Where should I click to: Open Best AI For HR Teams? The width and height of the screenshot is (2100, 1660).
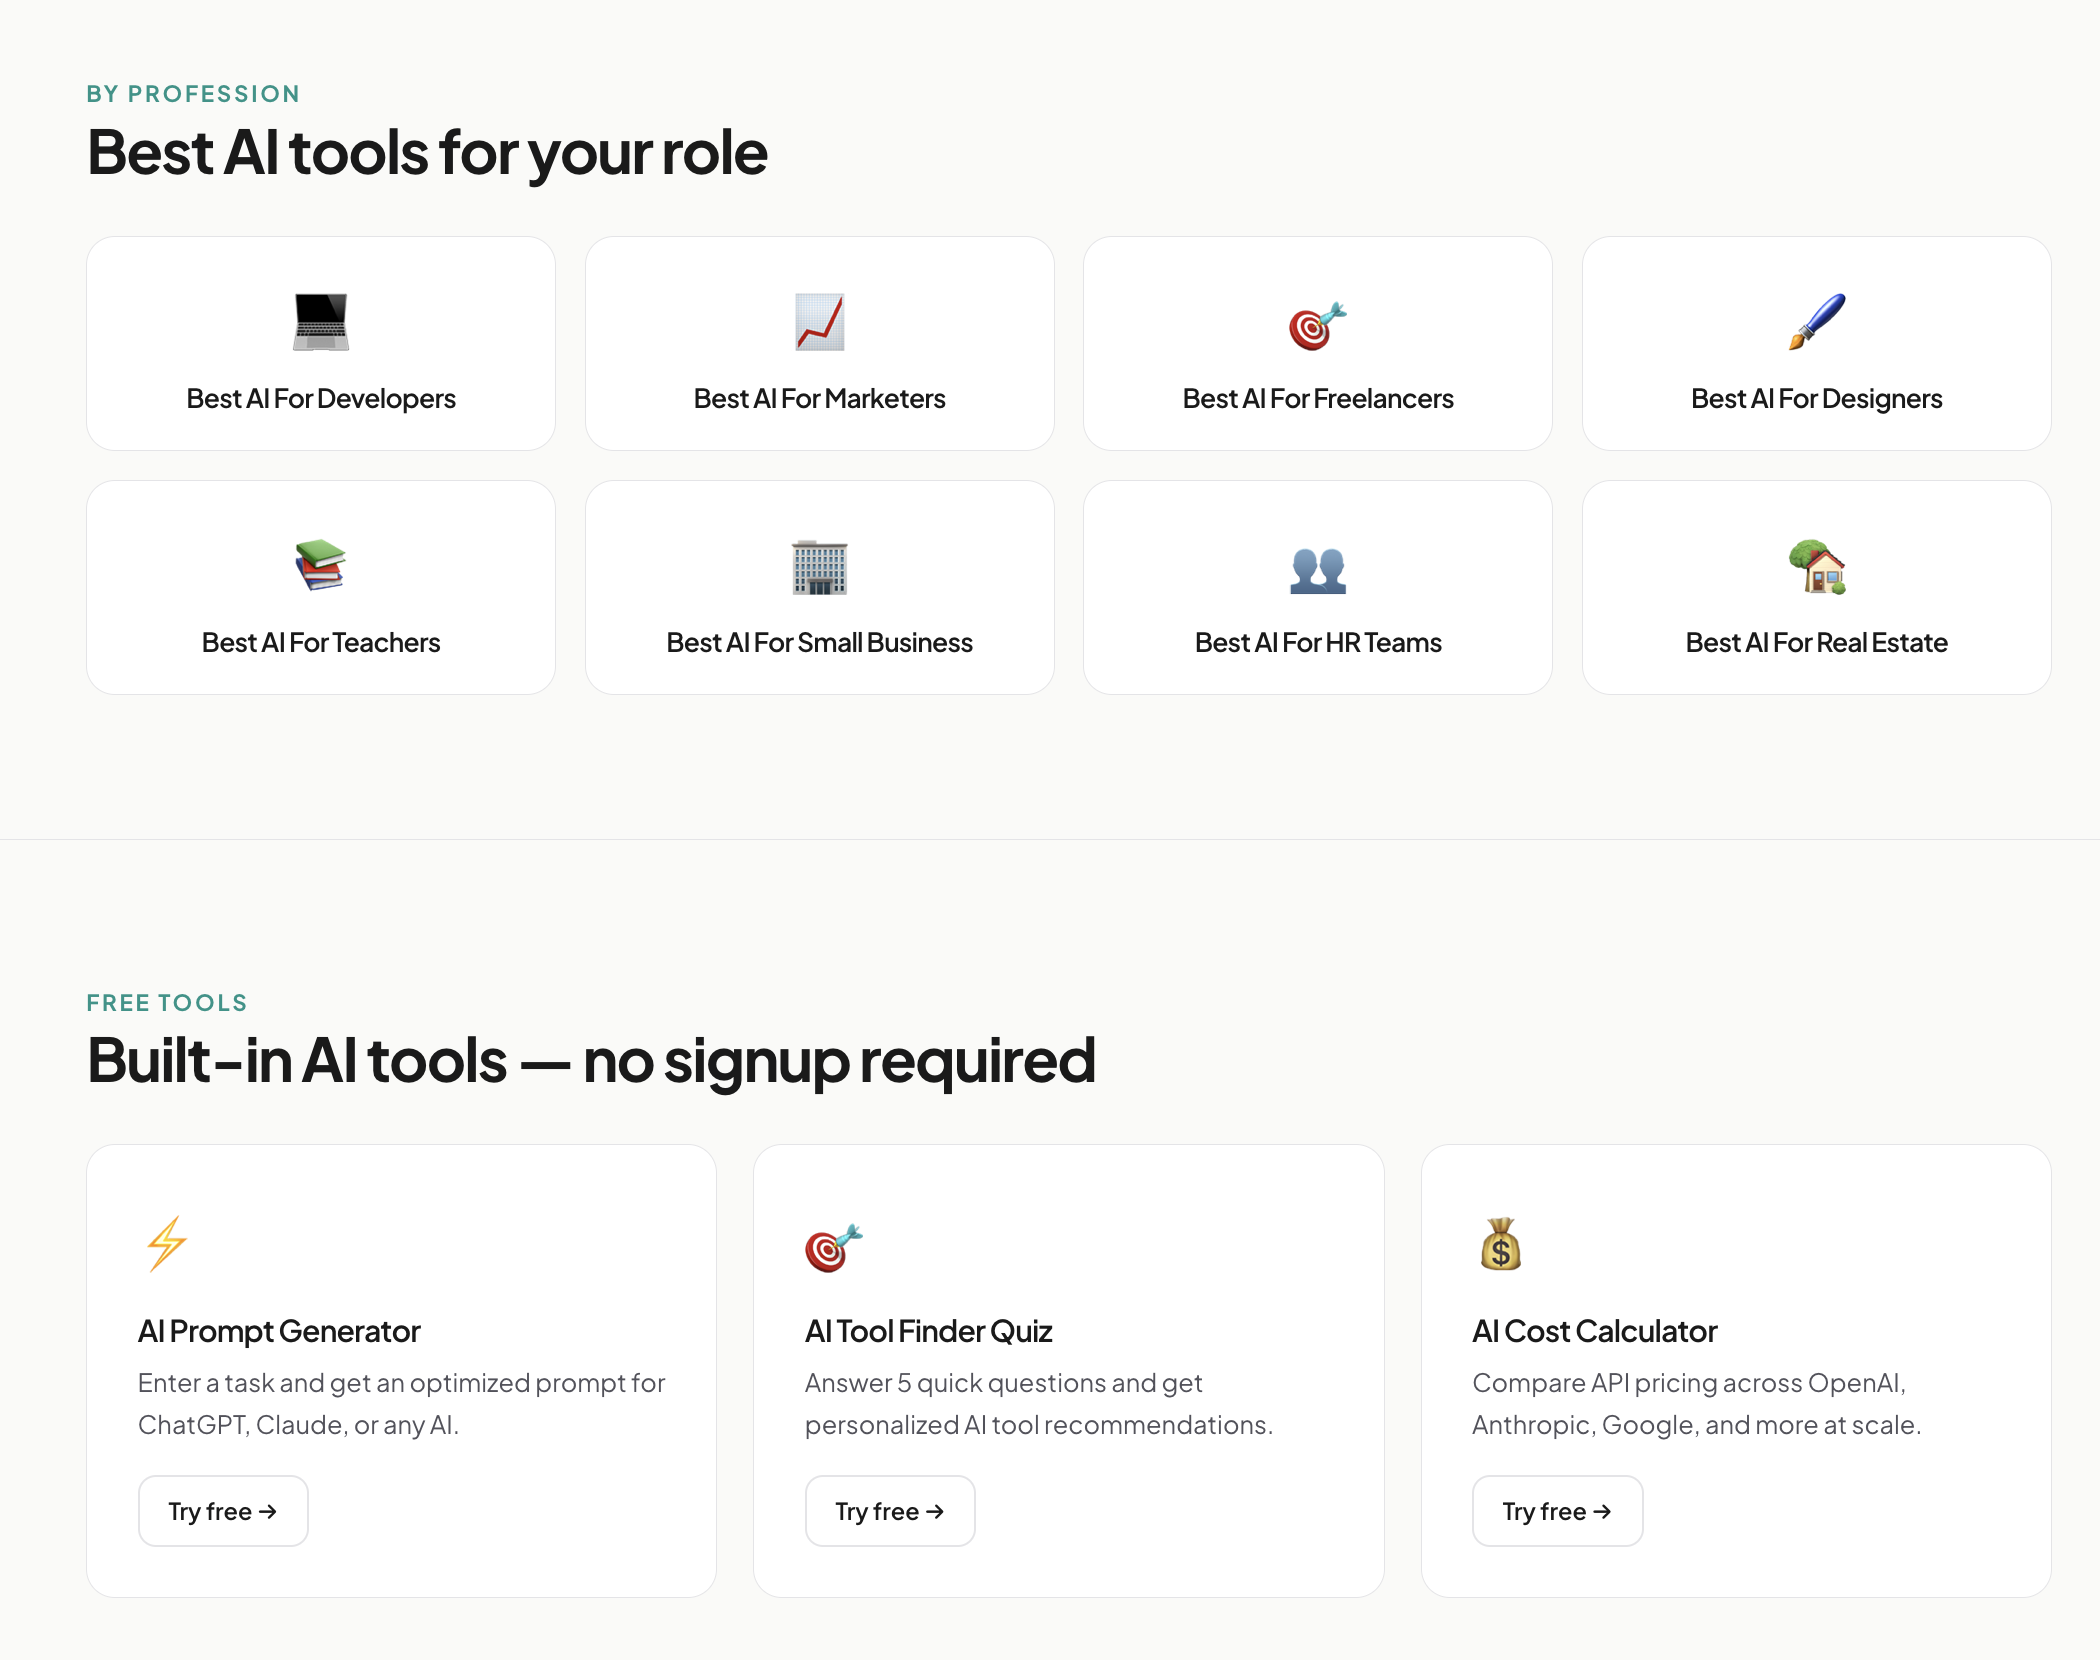coord(1317,642)
